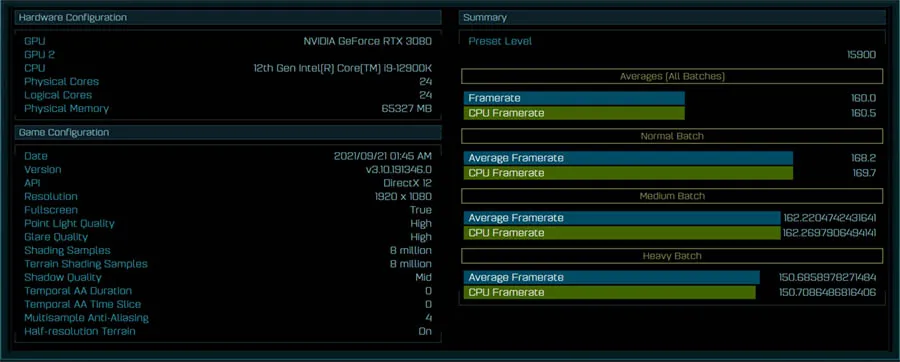Click the Normal Batch Average Framerate bar

[x=629, y=158]
